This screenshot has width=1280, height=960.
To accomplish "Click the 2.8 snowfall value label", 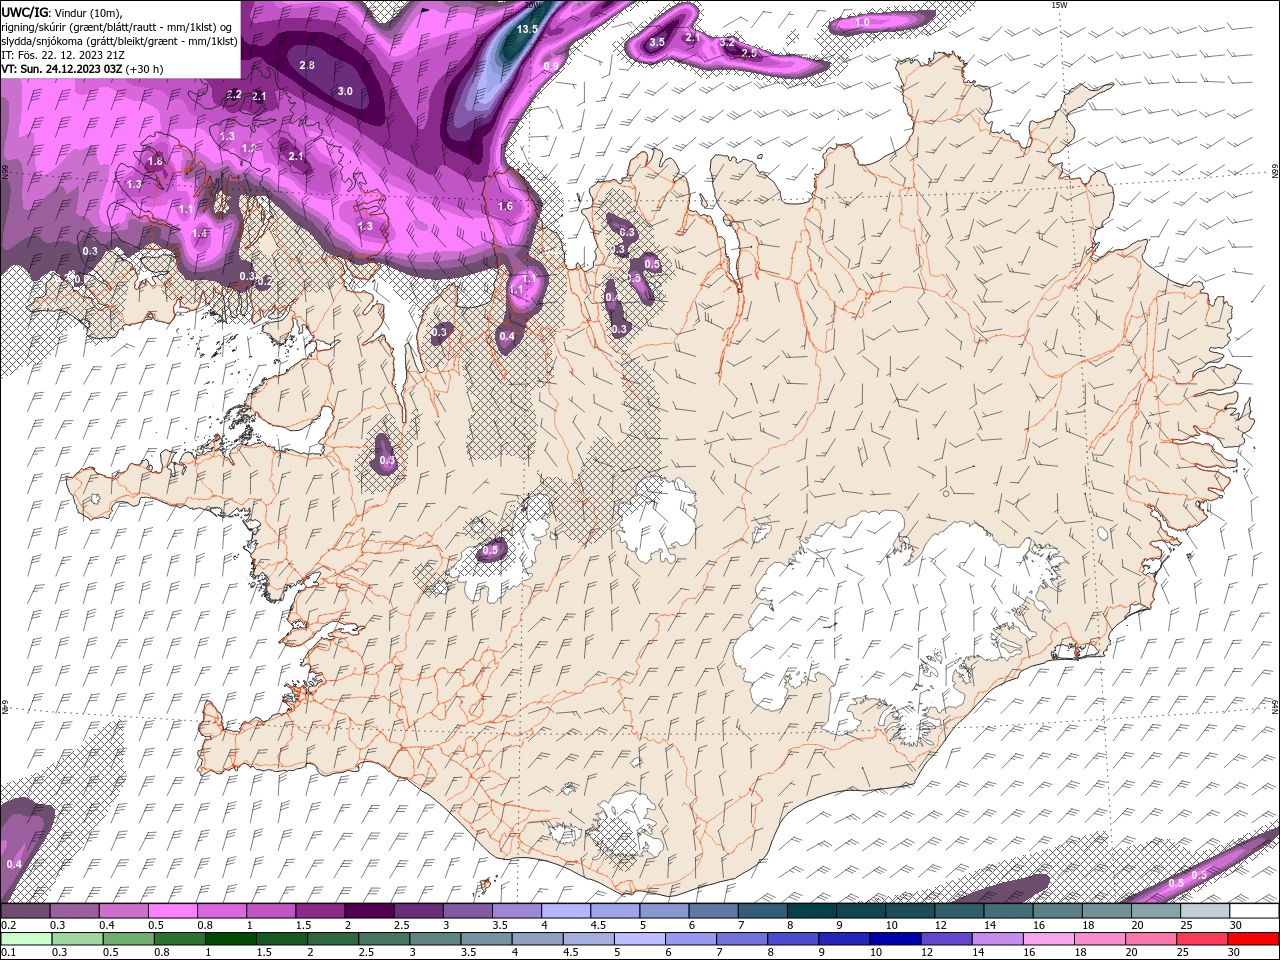I will coord(307,65).
